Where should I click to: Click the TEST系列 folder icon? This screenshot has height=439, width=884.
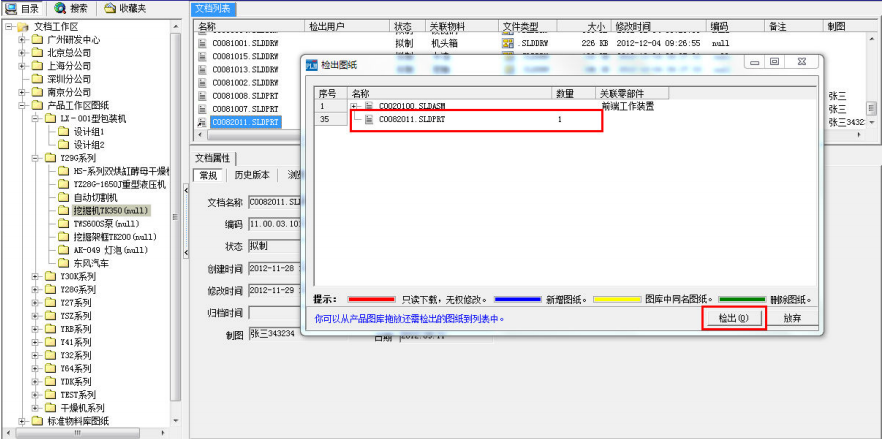click(x=50, y=394)
